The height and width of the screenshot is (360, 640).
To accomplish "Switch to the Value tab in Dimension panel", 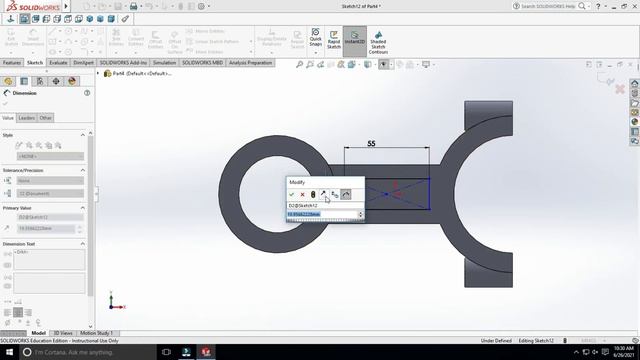I will click(x=8, y=118).
